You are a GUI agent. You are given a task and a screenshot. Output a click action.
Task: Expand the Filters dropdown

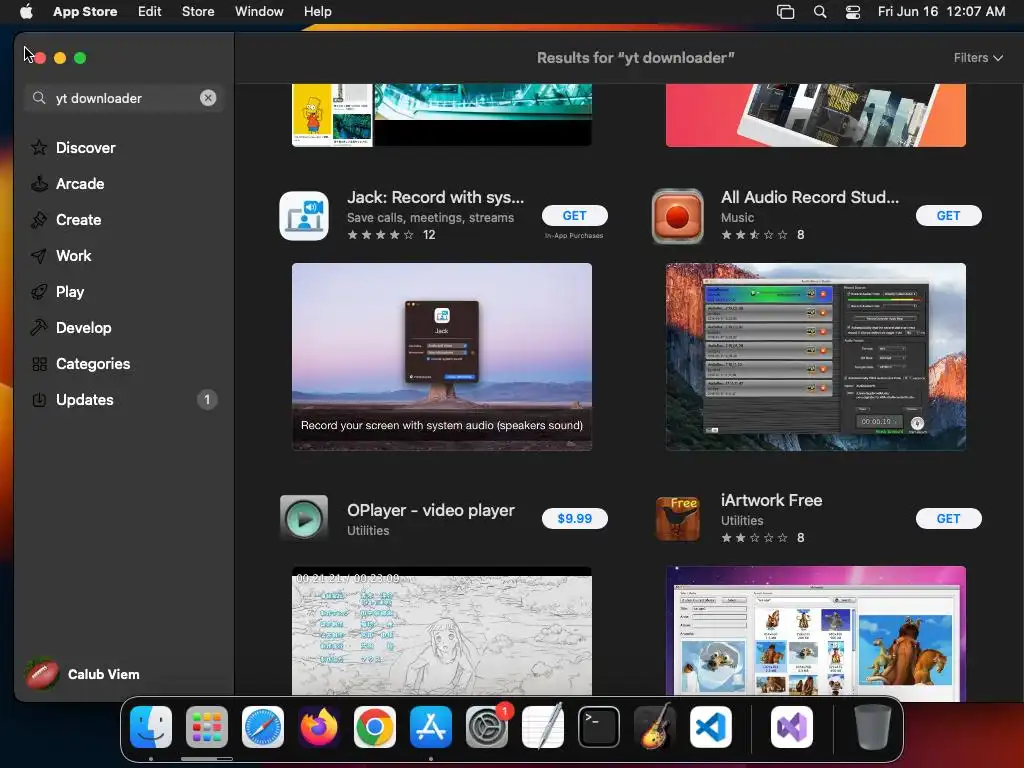[x=978, y=57]
